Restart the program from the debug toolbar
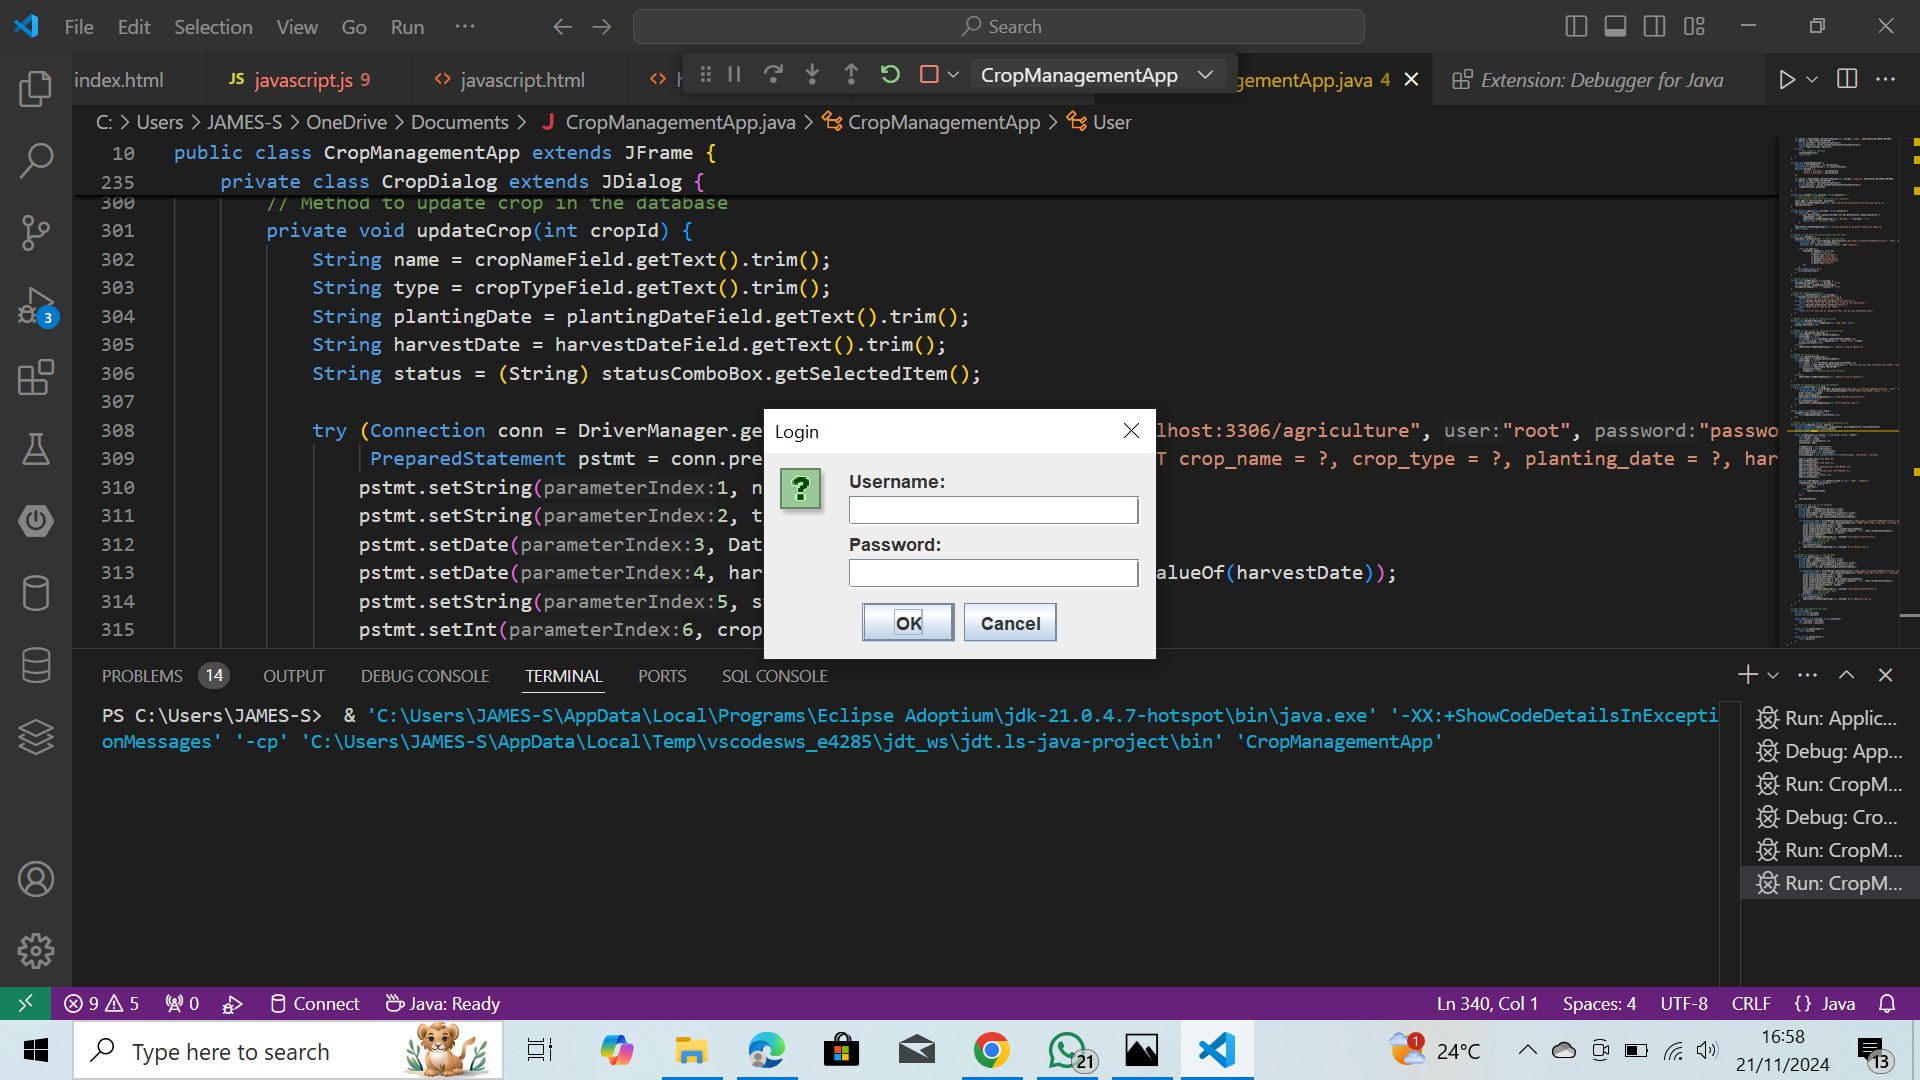 pos(890,74)
